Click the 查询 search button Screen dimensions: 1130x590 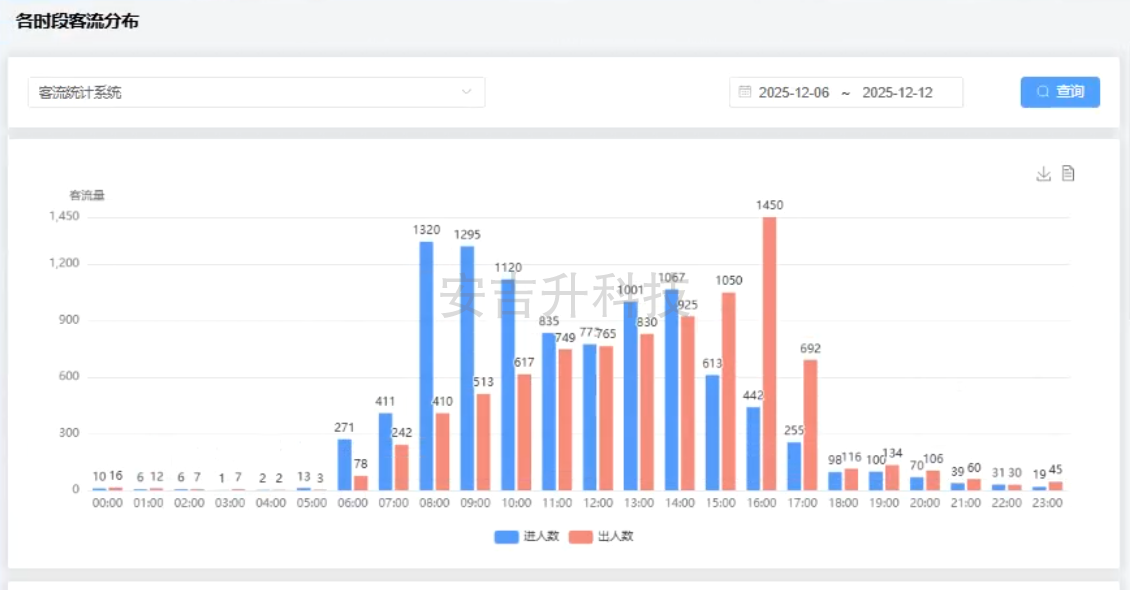pyautogui.click(x=1060, y=92)
